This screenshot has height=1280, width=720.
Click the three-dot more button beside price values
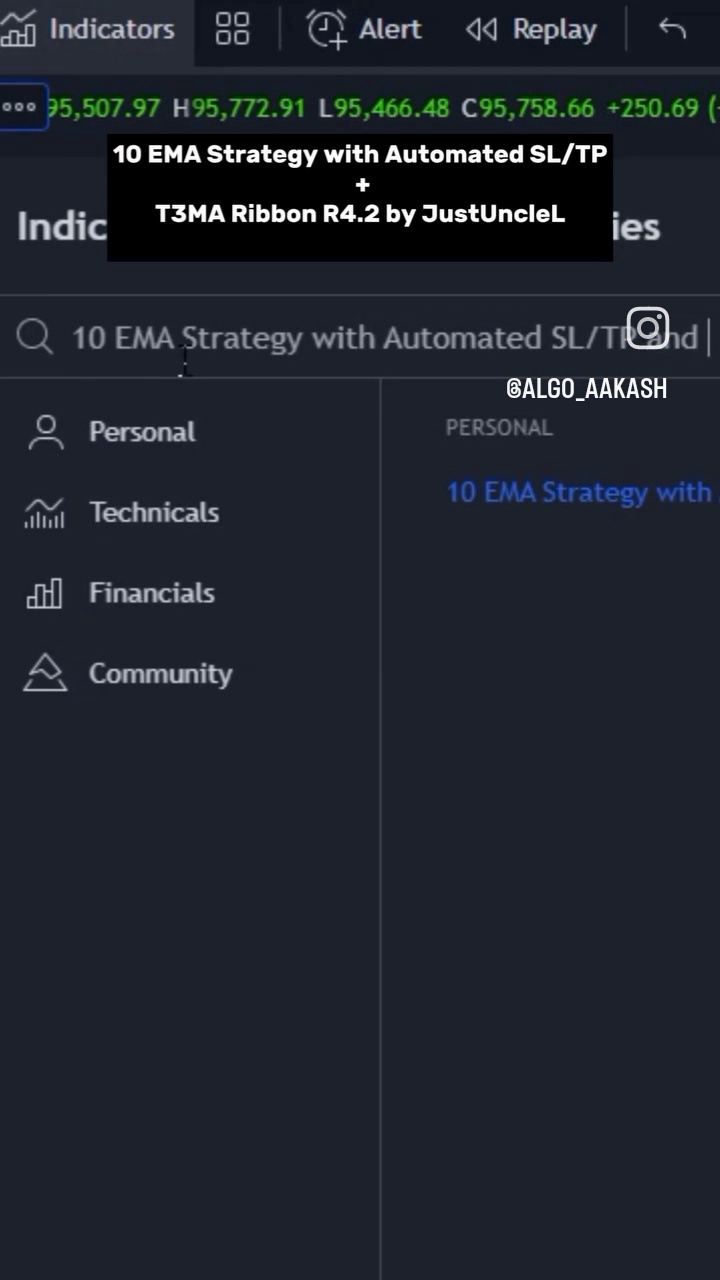[x=20, y=107]
